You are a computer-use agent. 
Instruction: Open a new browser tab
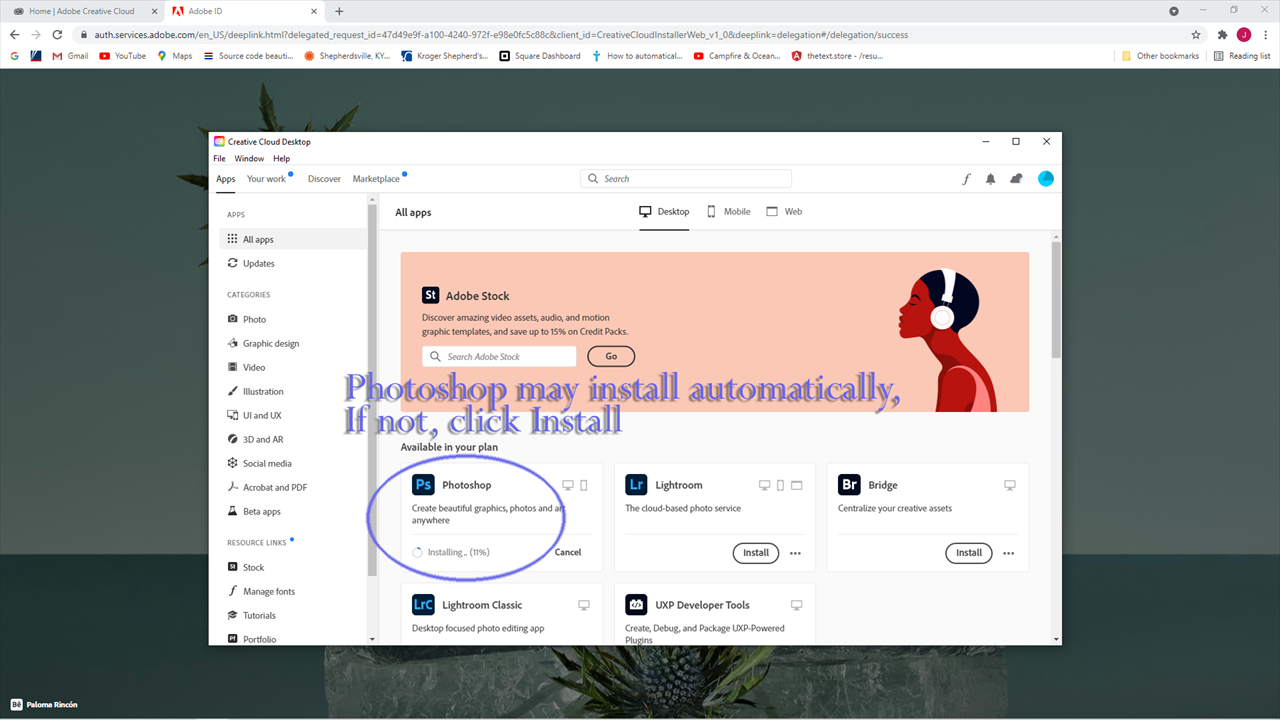pos(339,11)
